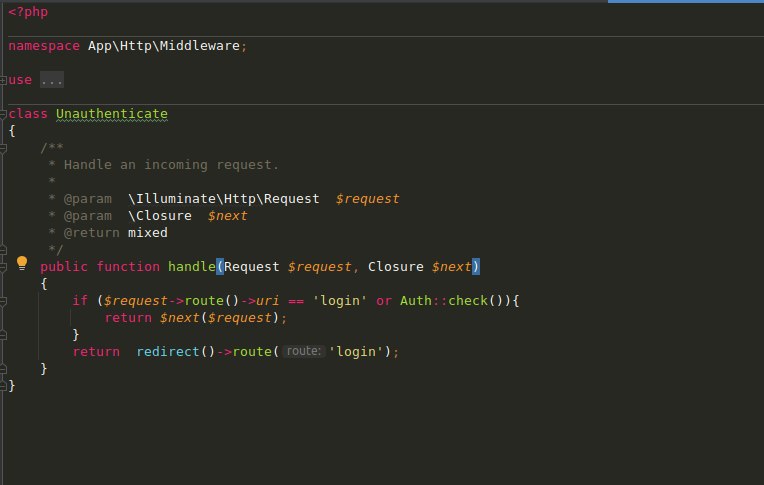Click '$next' in the return statement
This screenshot has width=764, height=485.
(x=180, y=318)
